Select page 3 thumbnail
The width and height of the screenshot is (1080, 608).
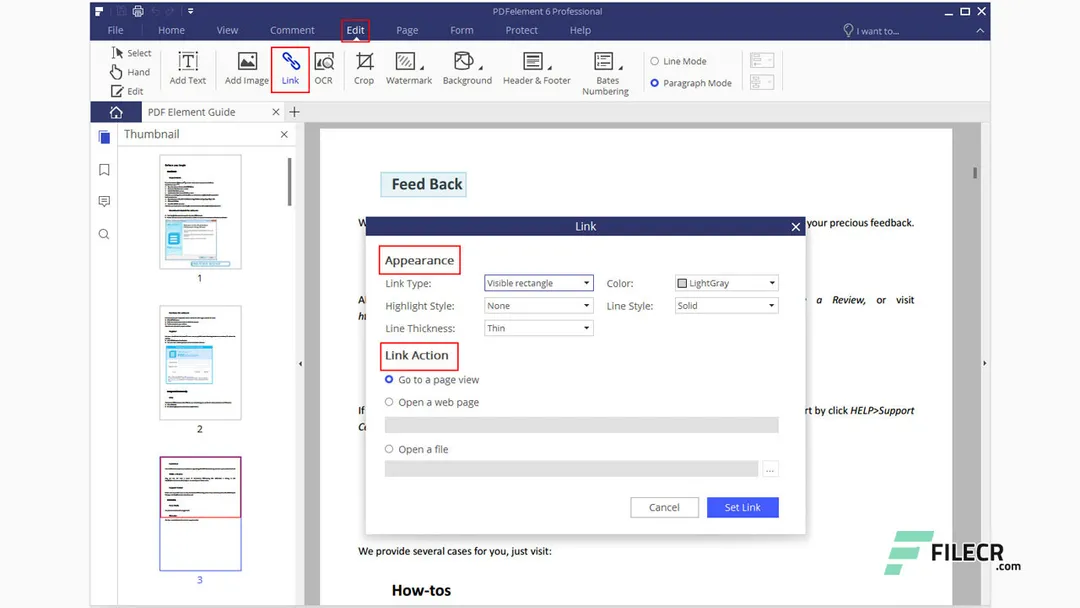tap(200, 514)
